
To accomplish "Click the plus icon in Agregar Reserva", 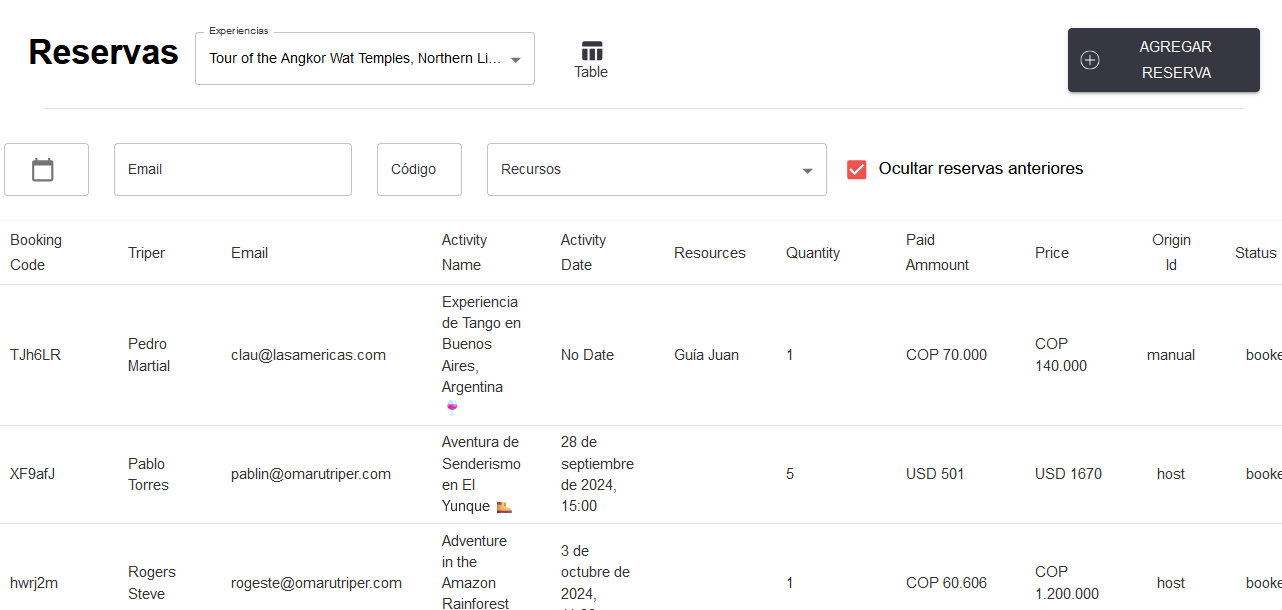I will (1090, 60).
